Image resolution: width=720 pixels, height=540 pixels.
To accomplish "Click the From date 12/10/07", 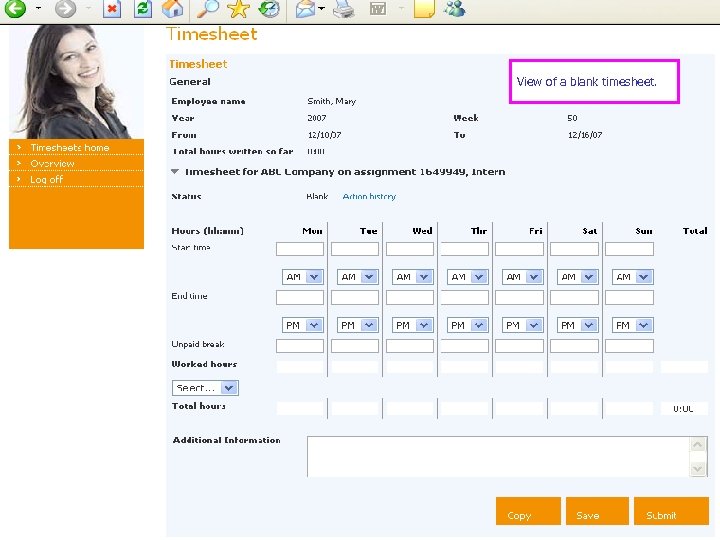I will click(324, 135).
